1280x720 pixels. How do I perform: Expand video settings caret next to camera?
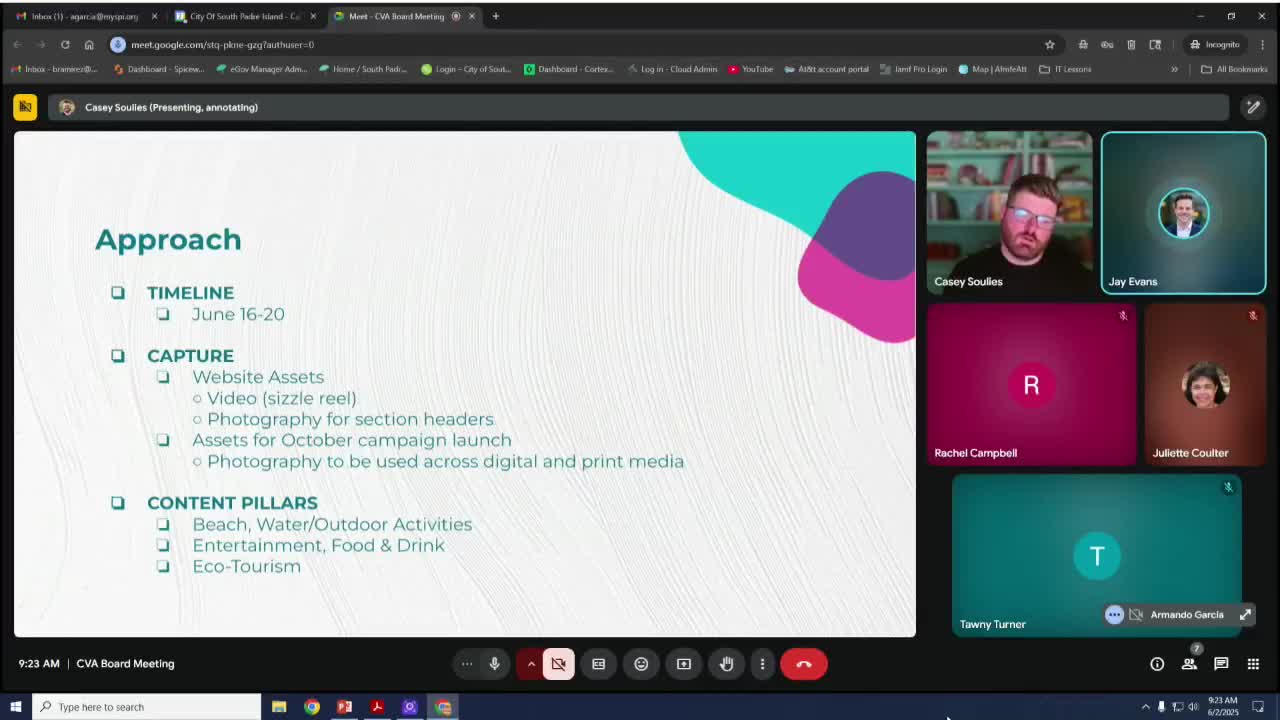[x=531, y=664]
